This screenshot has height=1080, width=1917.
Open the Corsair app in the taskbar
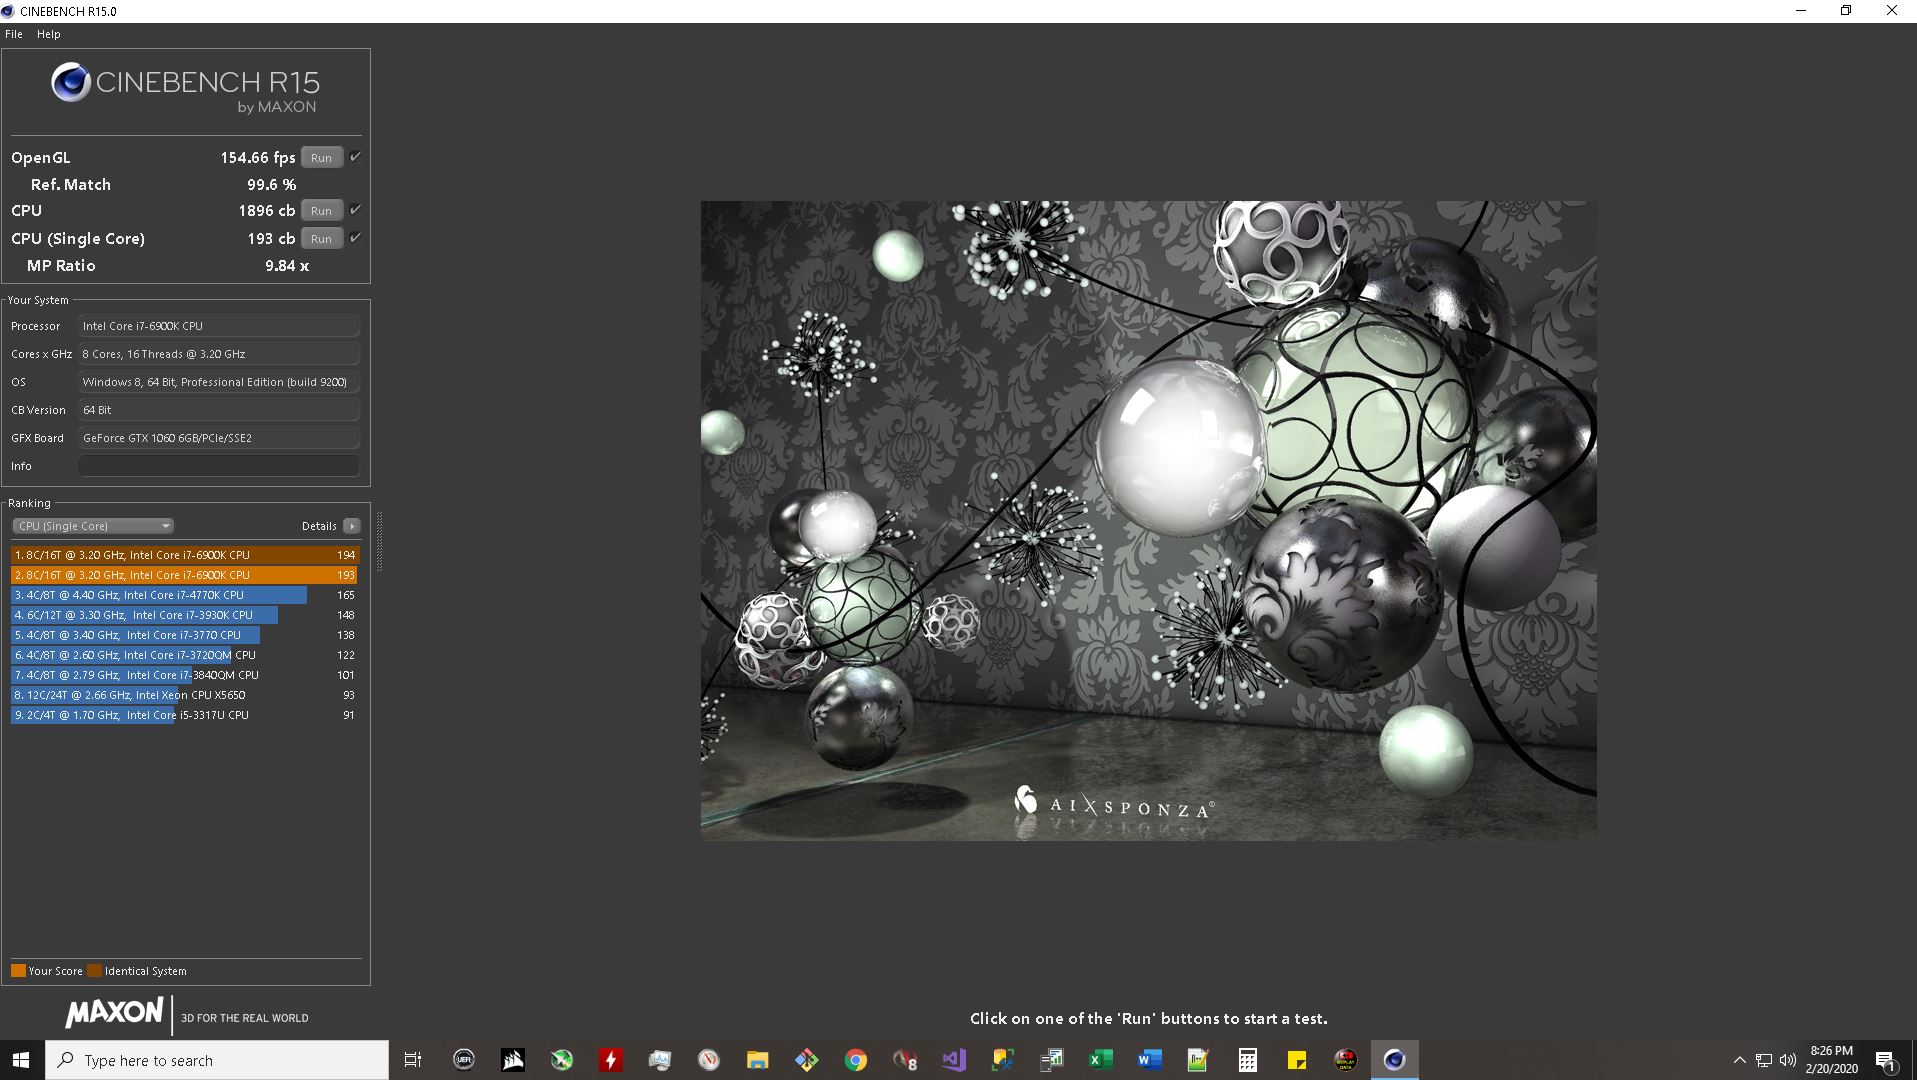click(x=513, y=1060)
